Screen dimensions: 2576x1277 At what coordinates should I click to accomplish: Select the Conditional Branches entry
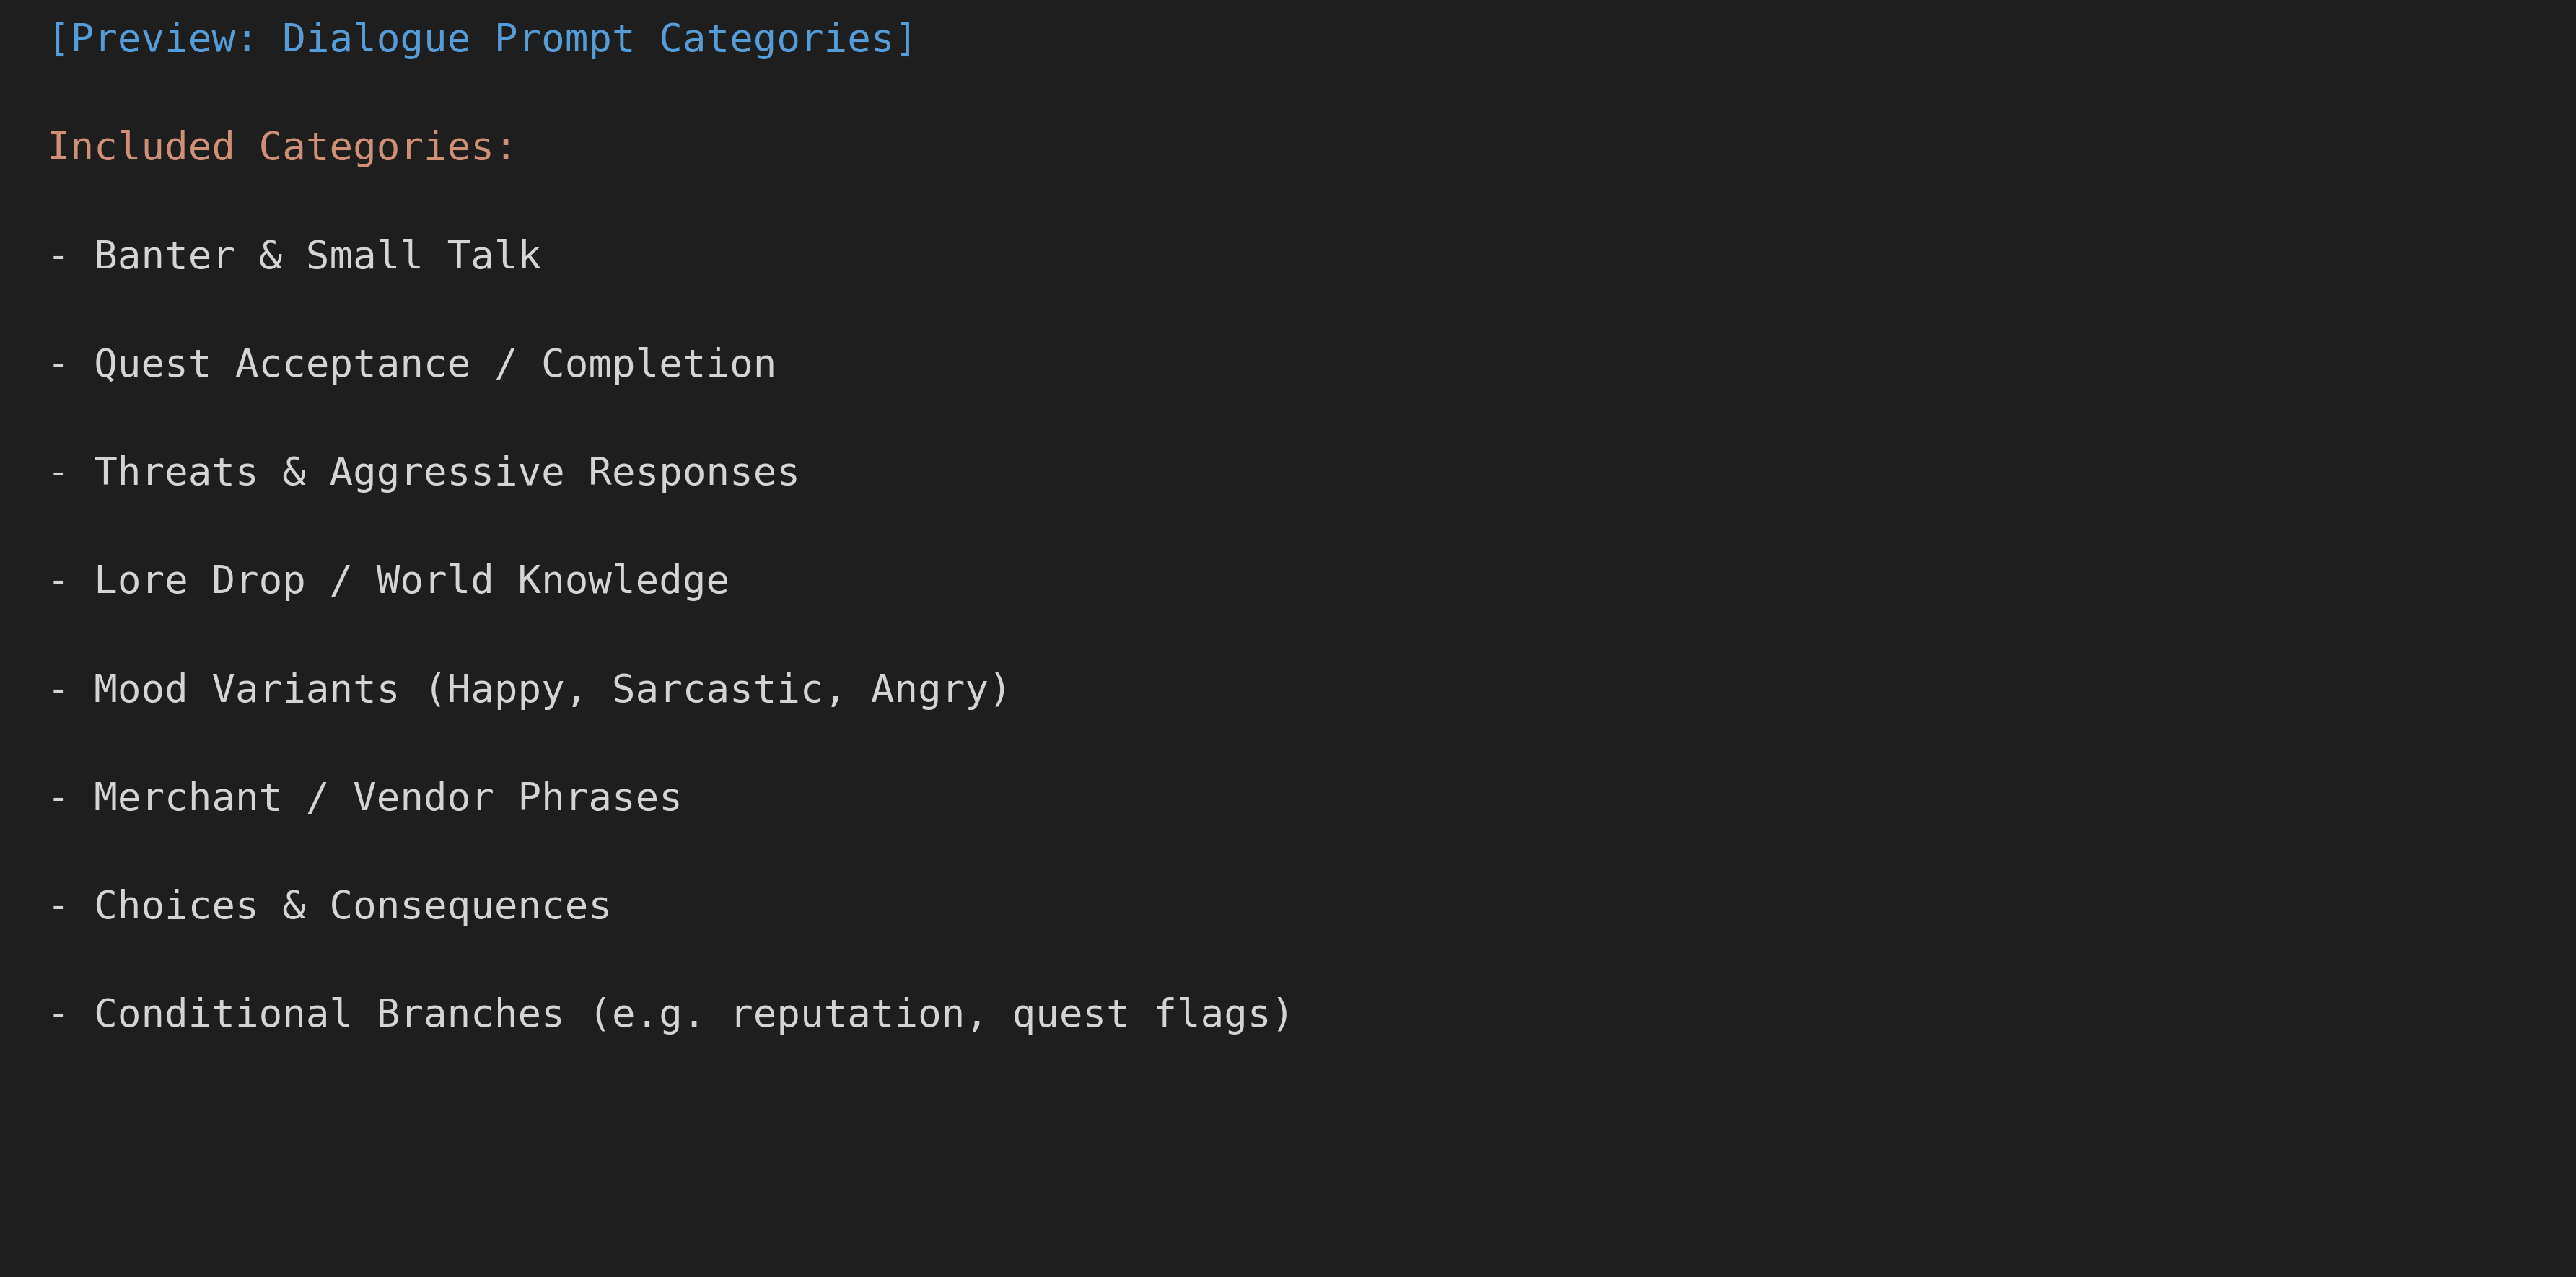[x=671, y=1014]
